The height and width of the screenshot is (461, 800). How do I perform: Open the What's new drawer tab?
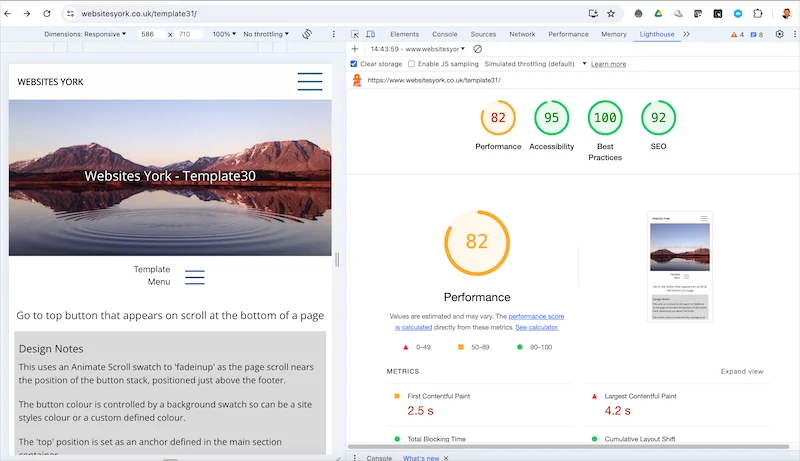pyautogui.click(x=421, y=458)
